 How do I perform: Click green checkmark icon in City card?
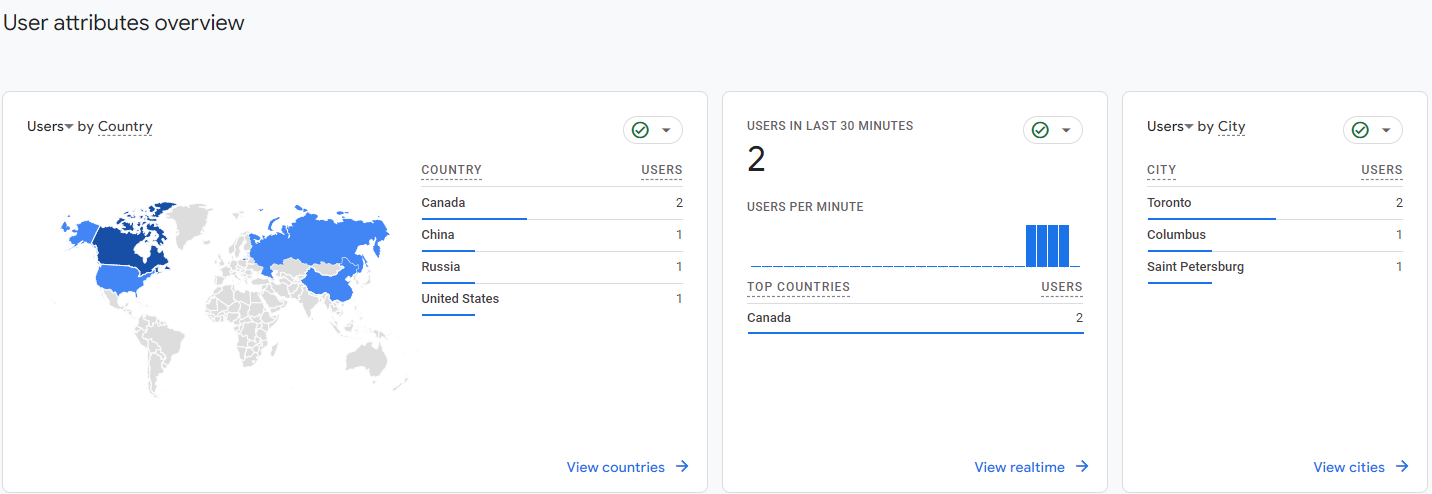(1360, 130)
